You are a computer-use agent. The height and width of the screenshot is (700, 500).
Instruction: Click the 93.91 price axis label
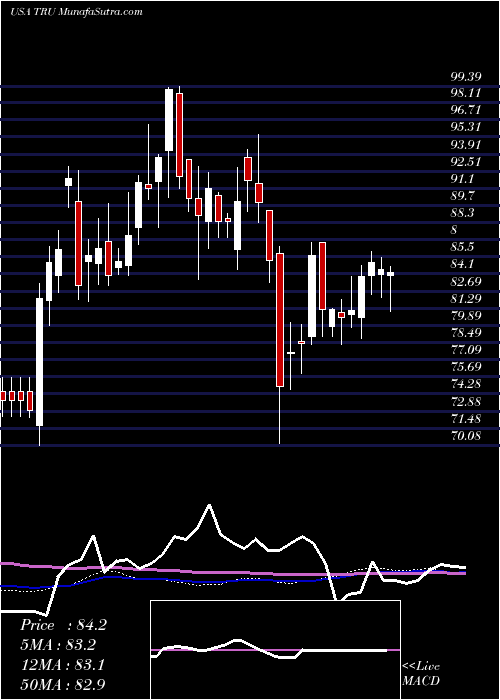click(x=466, y=145)
